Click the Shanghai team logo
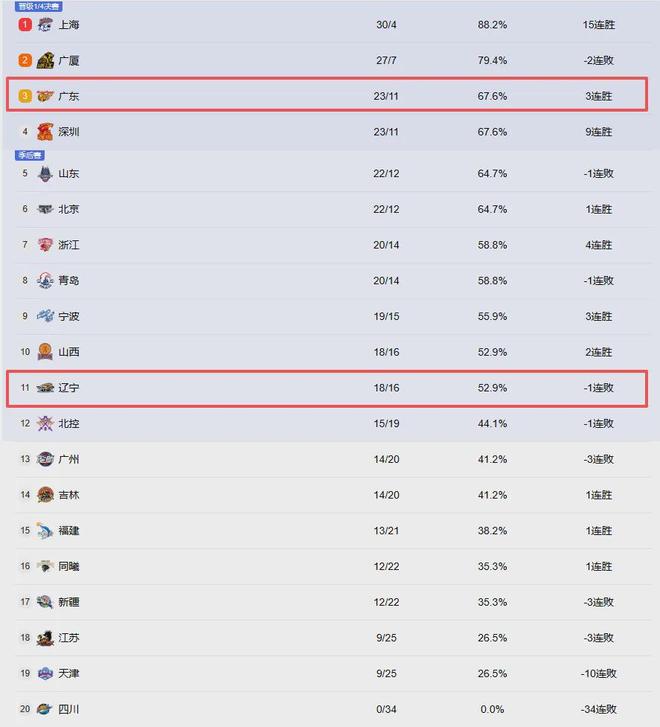 click(45, 24)
